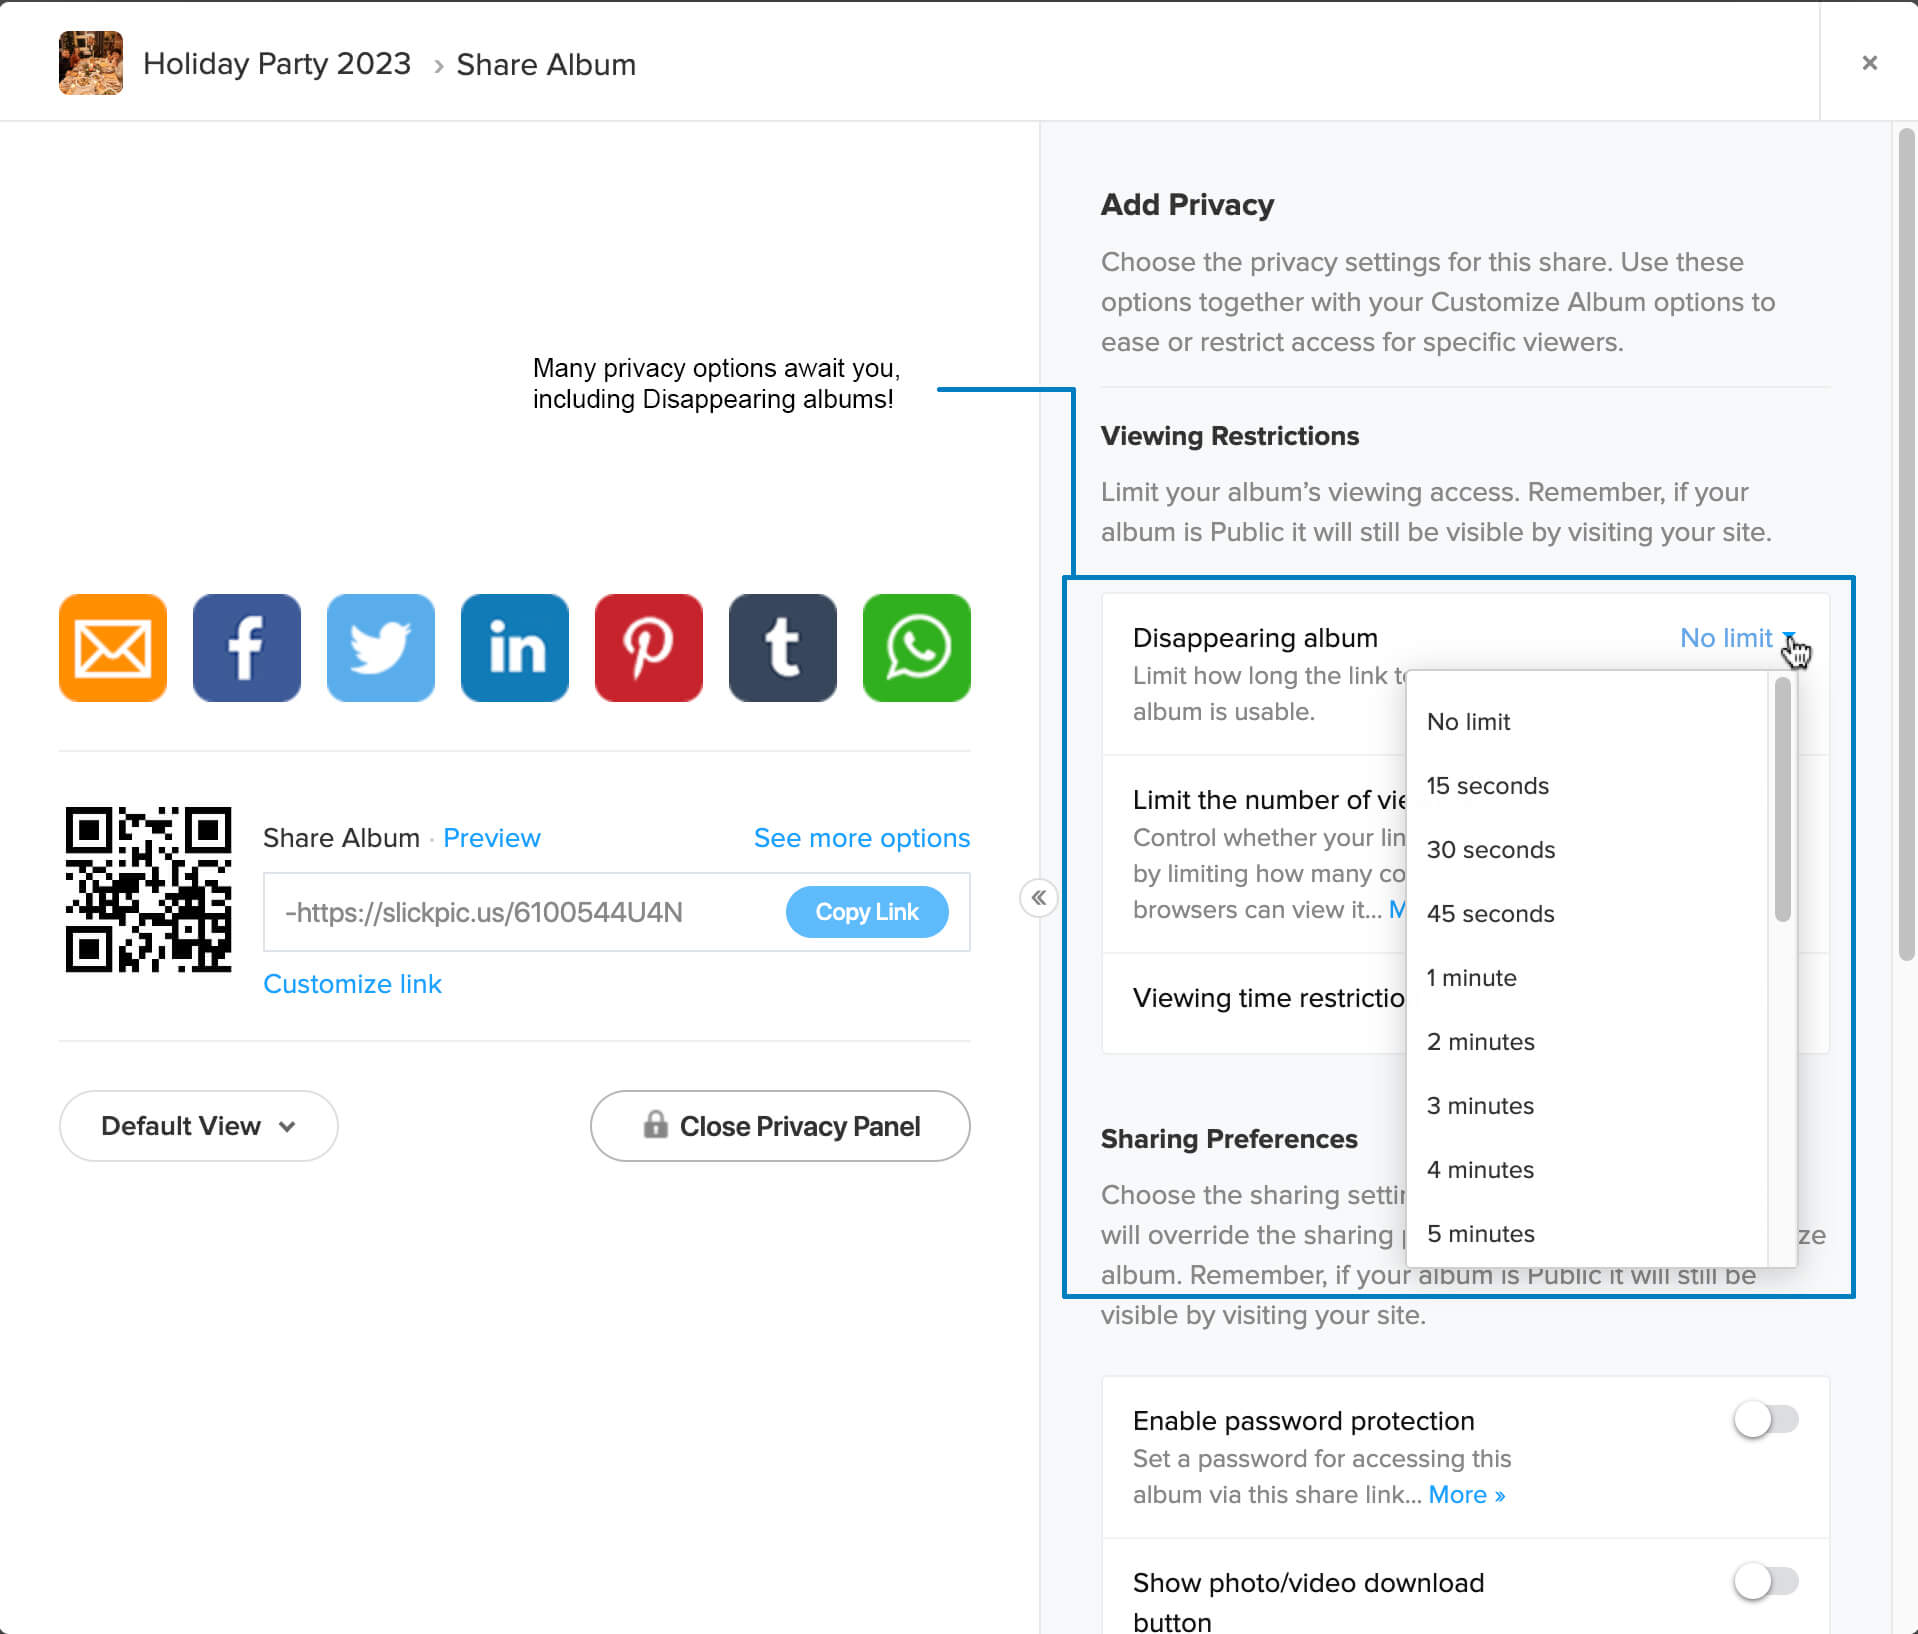Image resolution: width=1918 pixels, height=1634 pixels.
Task: Click the Close Privacy Panel button
Action: coord(780,1126)
